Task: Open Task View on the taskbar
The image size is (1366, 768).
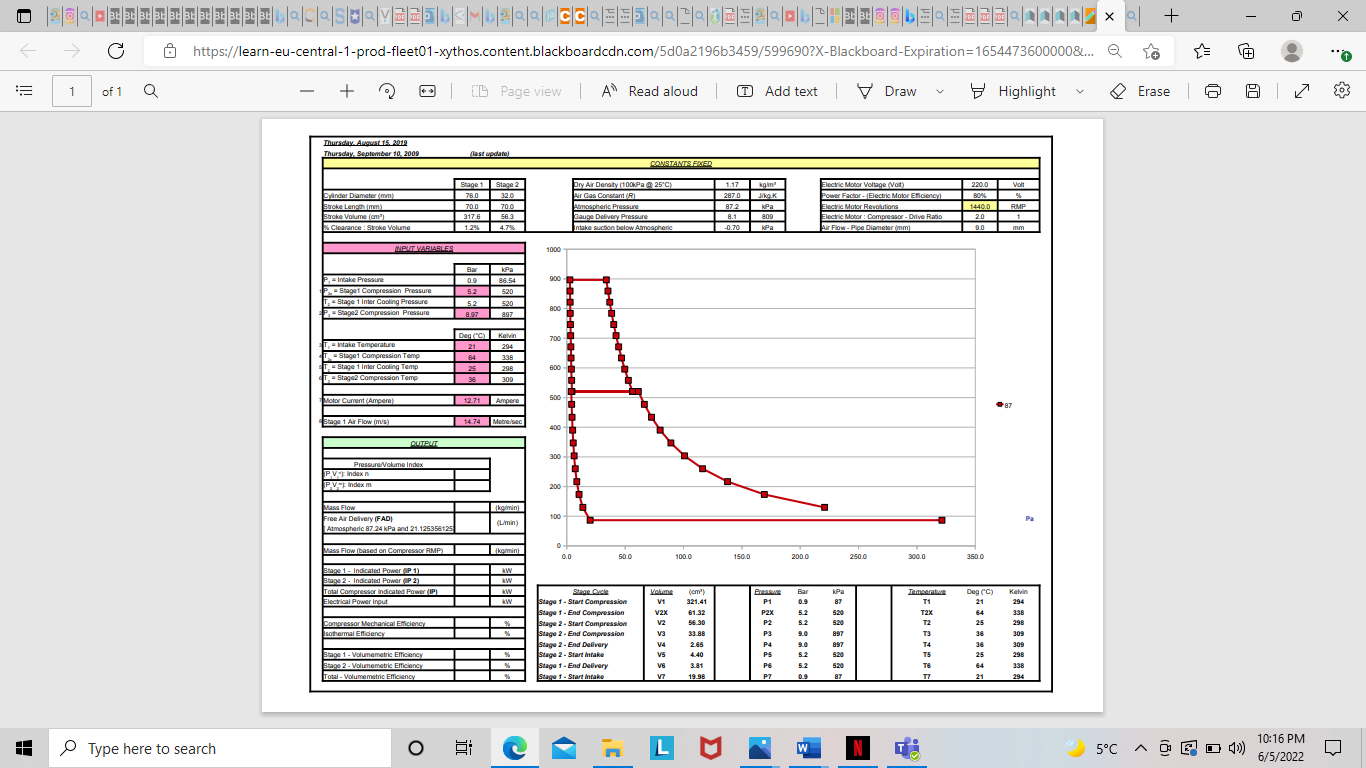Action: tap(463, 748)
